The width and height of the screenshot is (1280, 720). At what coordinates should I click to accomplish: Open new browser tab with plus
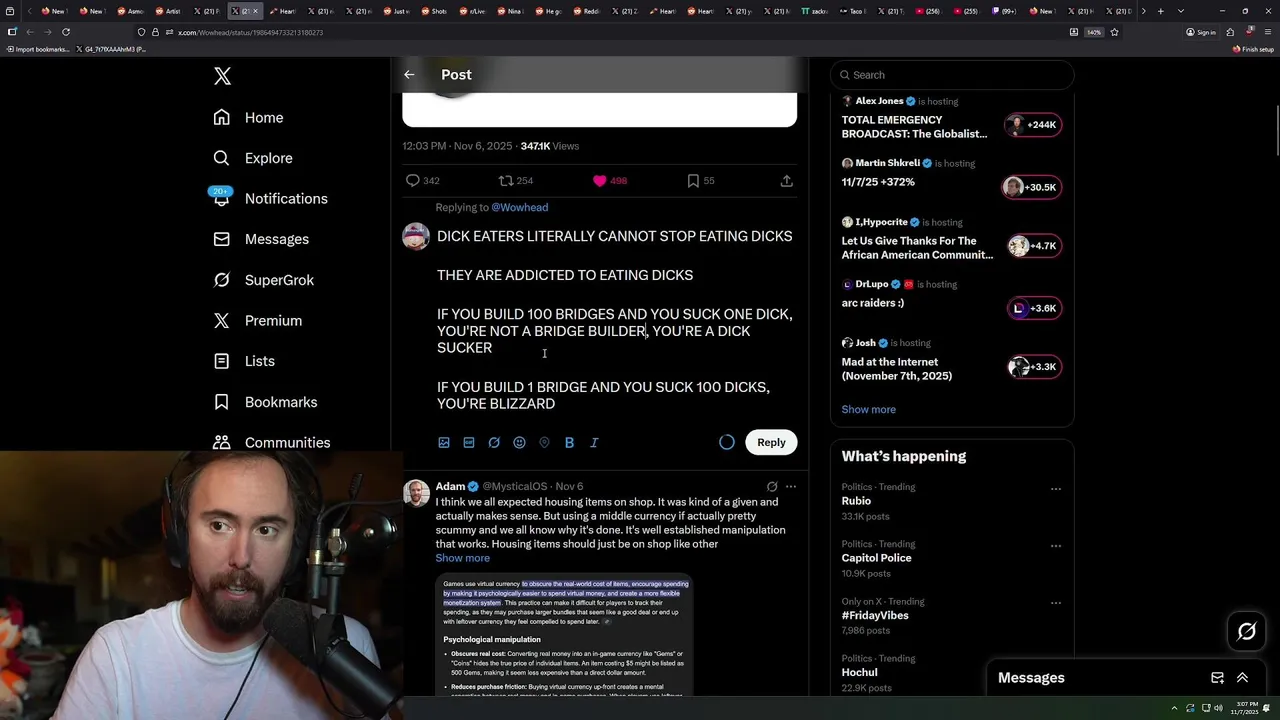point(1160,11)
